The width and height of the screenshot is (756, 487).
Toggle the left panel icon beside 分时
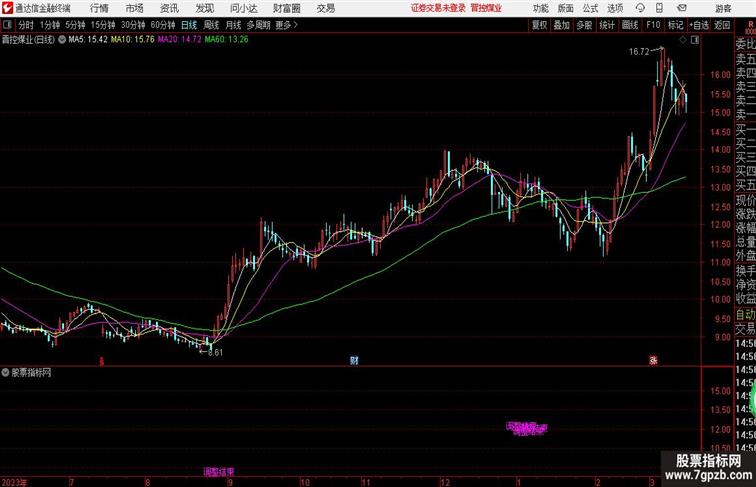(x=7, y=25)
